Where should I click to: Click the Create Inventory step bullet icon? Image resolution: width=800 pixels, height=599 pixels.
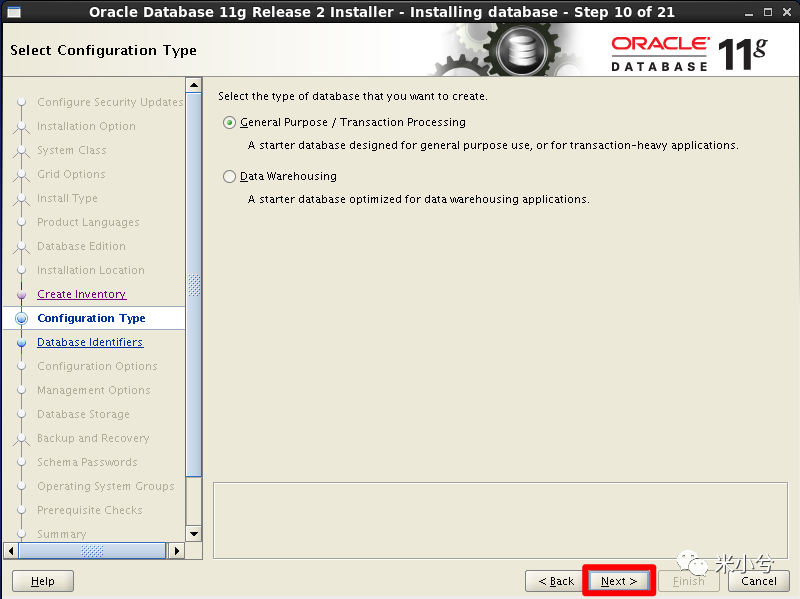tap(21, 294)
